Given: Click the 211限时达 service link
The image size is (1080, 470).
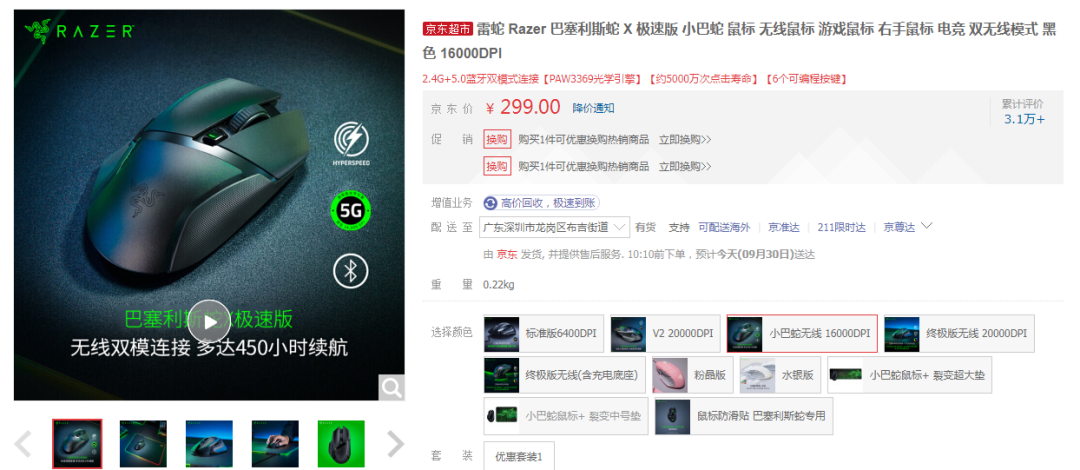Looking at the screenshot, I should 841,227.
